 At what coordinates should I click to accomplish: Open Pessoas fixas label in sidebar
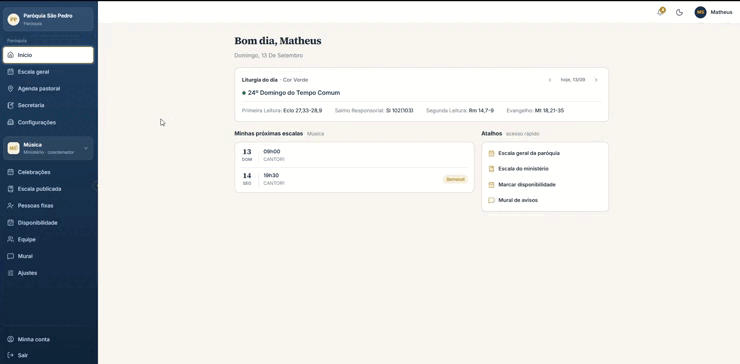(35, 206)
